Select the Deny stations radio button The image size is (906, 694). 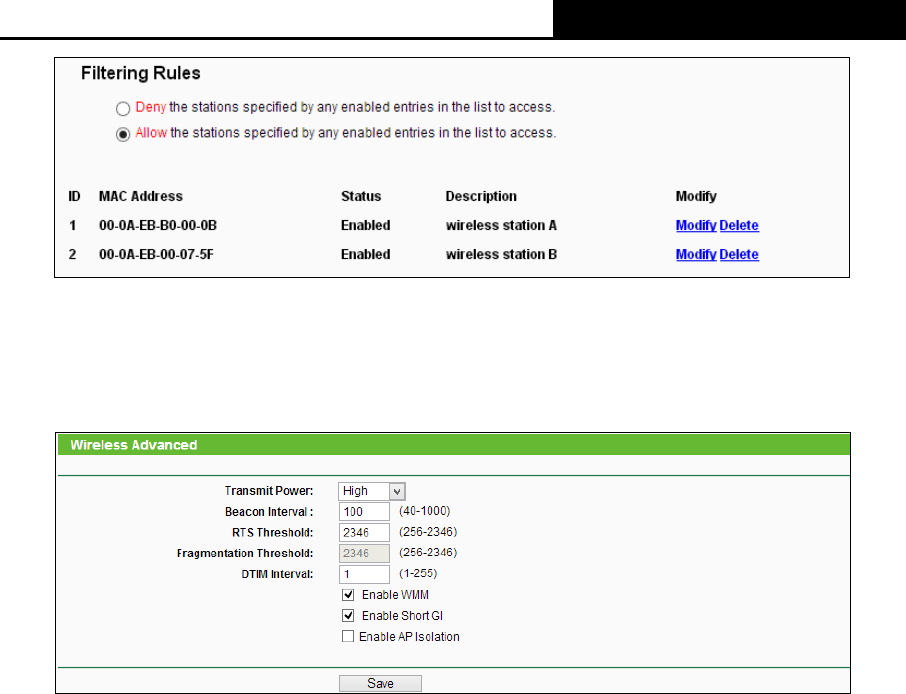coord(123,107)
